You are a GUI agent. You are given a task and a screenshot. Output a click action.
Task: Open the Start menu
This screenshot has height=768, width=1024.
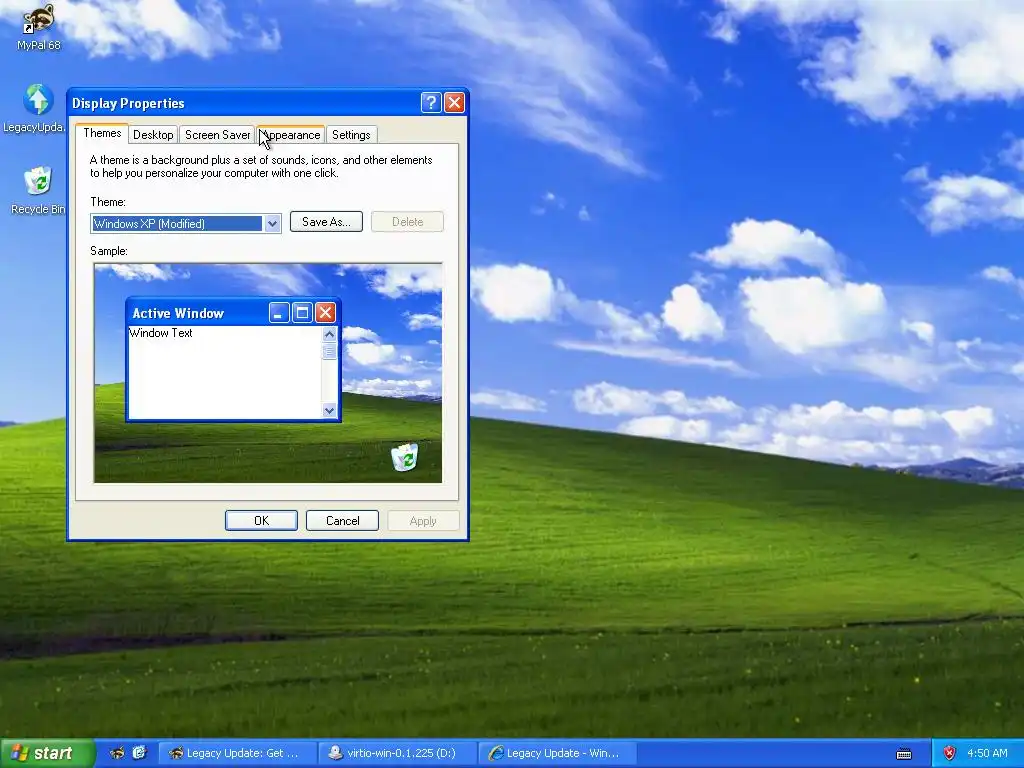coord(47,754)
